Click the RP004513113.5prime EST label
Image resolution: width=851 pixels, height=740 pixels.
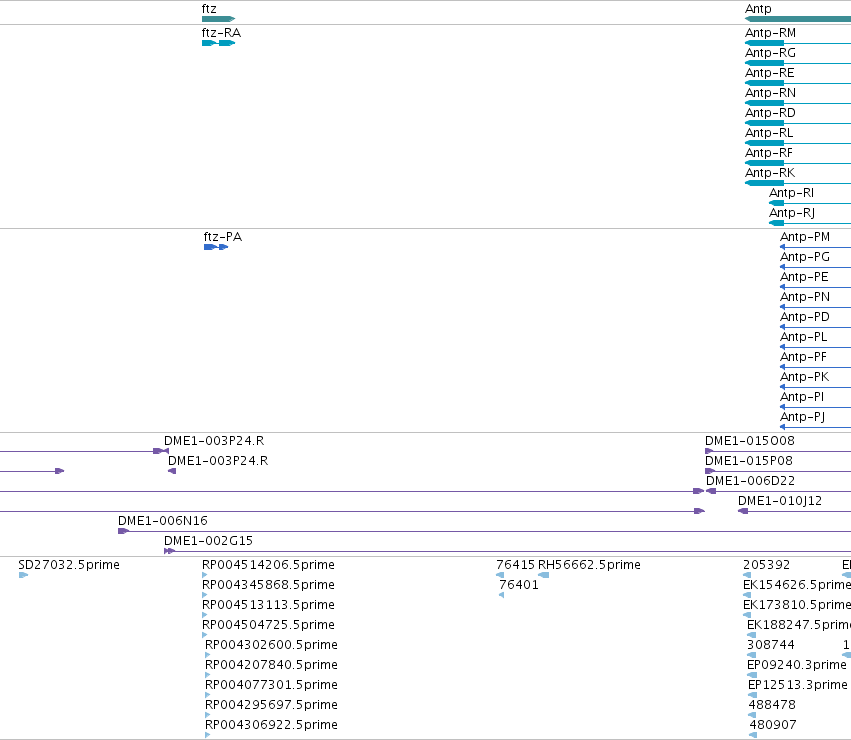[x=268, y=605]
